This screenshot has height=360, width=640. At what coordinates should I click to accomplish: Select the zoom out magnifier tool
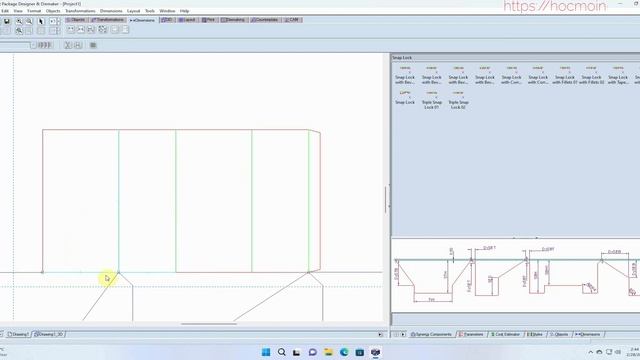click(29, 21)
